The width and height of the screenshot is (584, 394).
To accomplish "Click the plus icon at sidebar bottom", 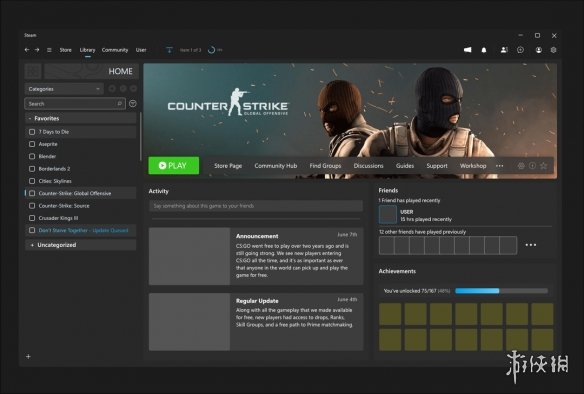I will tap(28, 356).
